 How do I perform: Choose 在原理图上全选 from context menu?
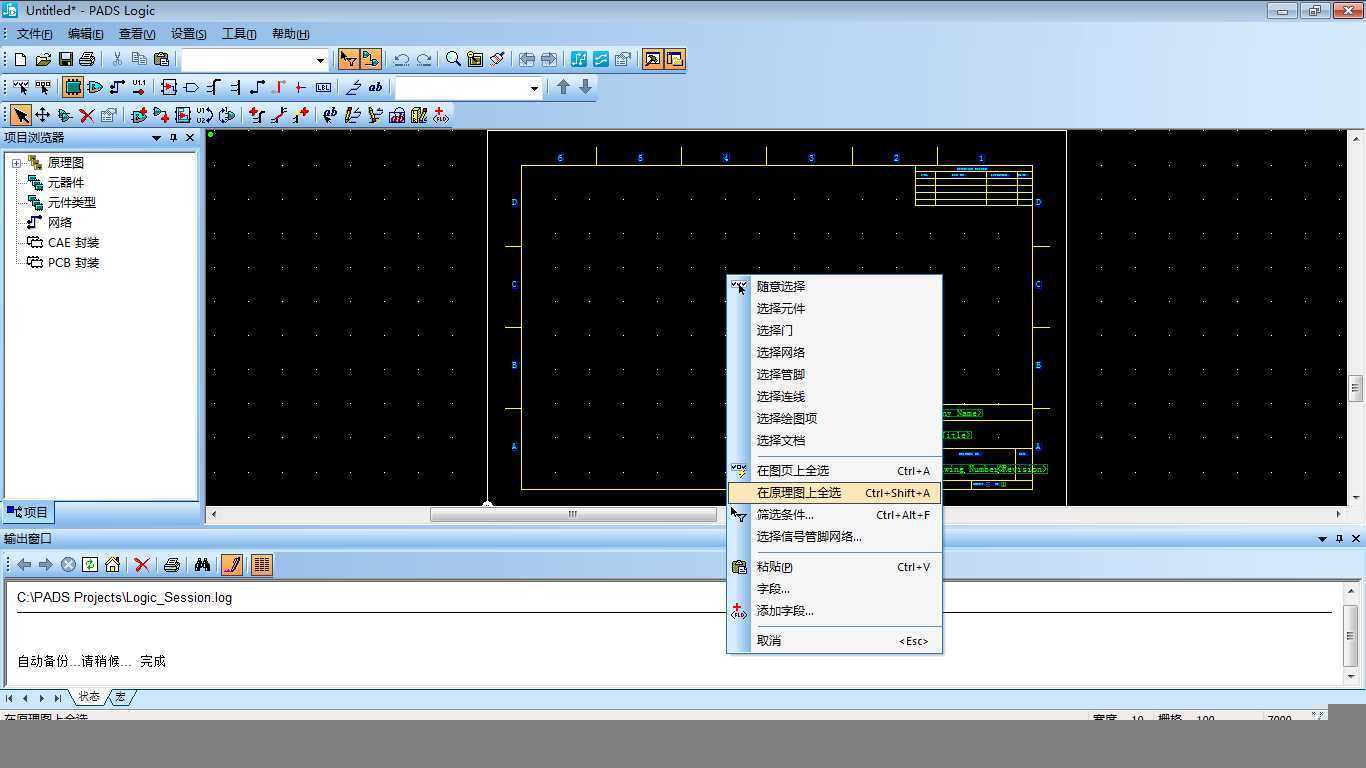[x=834, y=492]
